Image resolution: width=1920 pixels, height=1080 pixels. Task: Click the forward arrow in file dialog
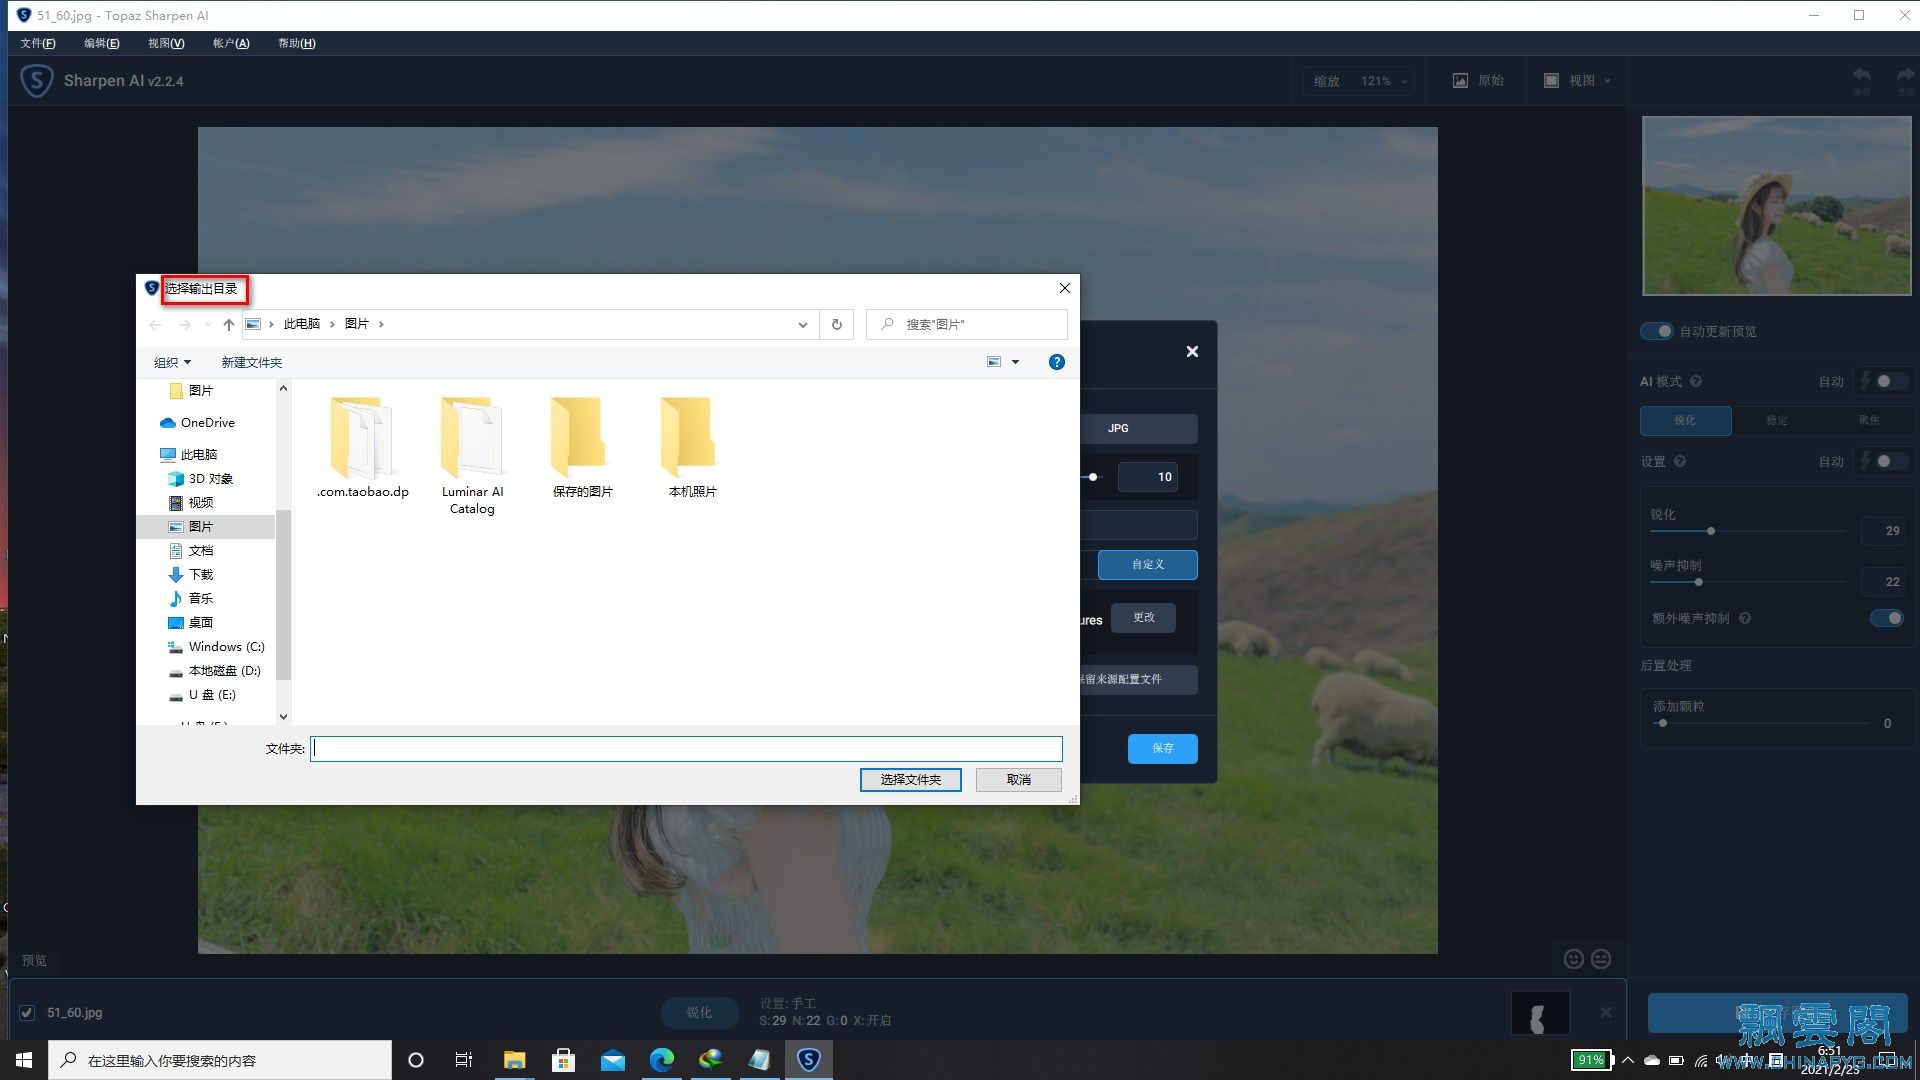pyautogui.click(x=184, y=324)
